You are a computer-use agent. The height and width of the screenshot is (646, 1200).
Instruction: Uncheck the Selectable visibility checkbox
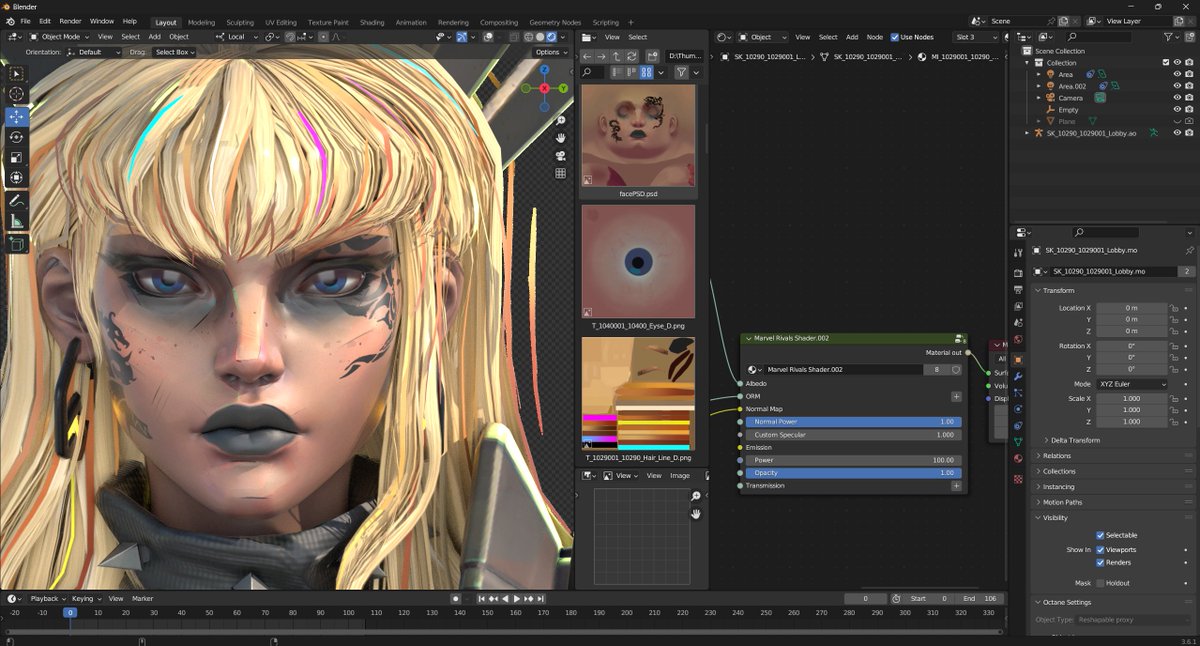[x=1100, y=535]
